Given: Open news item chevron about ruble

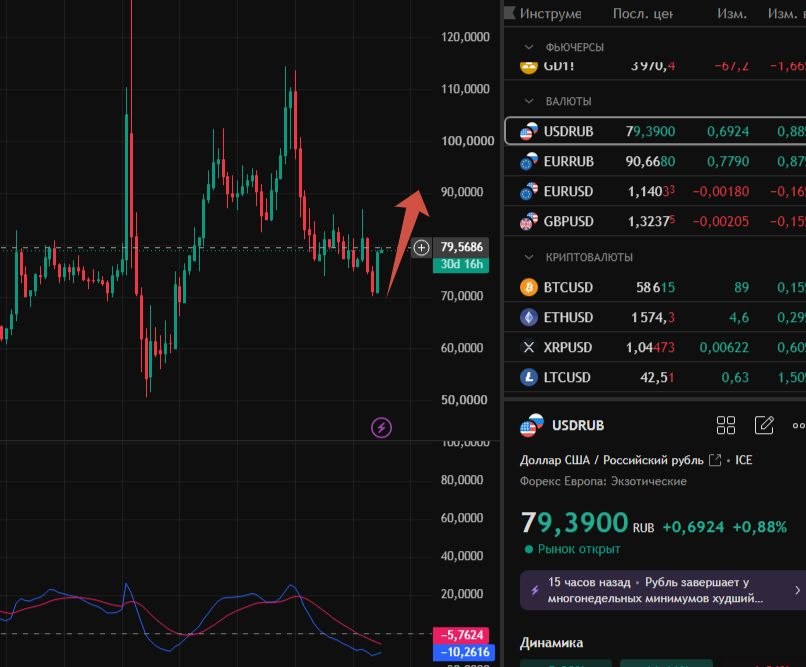Looking at the screenshot, I should [x=797, y=590].
